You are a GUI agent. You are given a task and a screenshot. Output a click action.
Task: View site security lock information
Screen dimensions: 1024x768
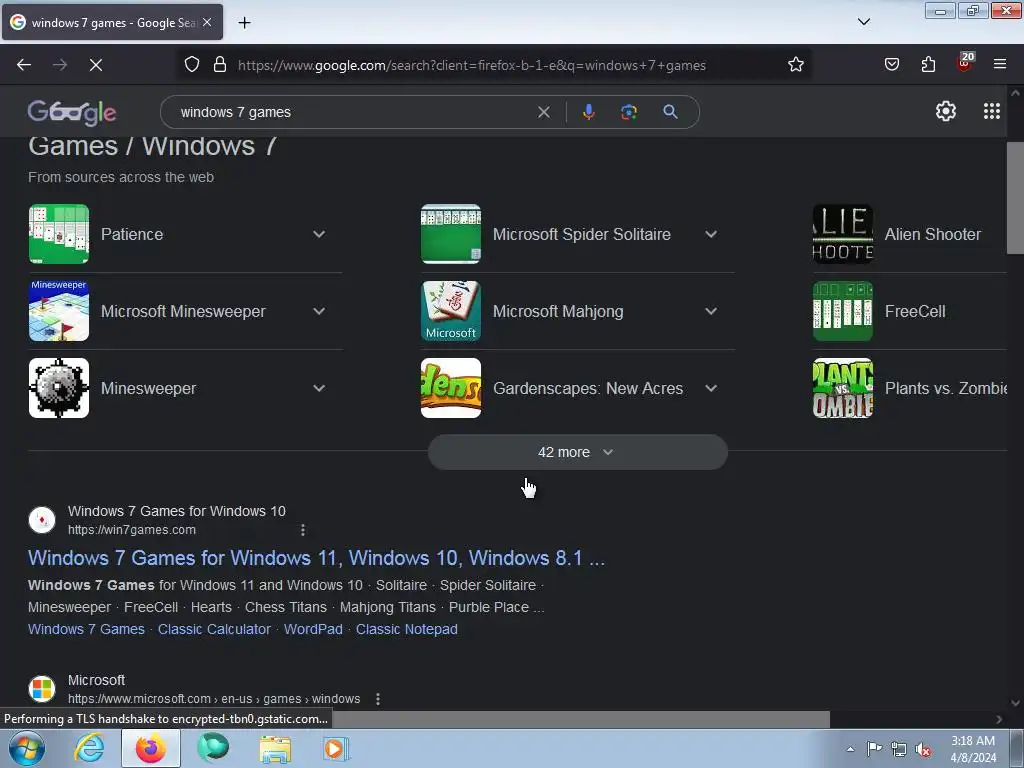coord(220,65)
